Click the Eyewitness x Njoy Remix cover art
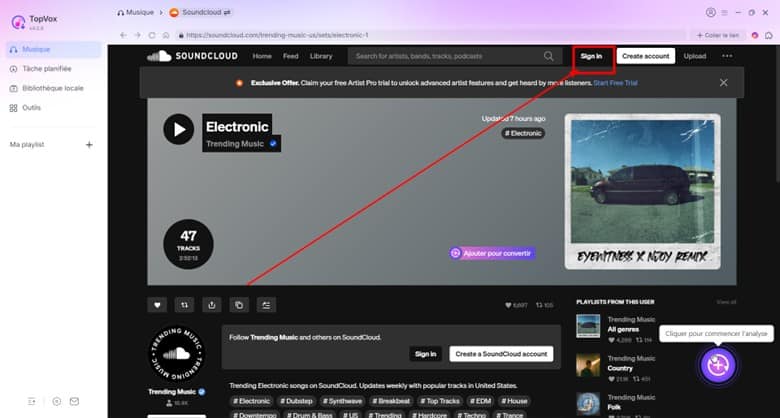The height and width of the screenshot is (418, 780). click(x=642, y=192)
